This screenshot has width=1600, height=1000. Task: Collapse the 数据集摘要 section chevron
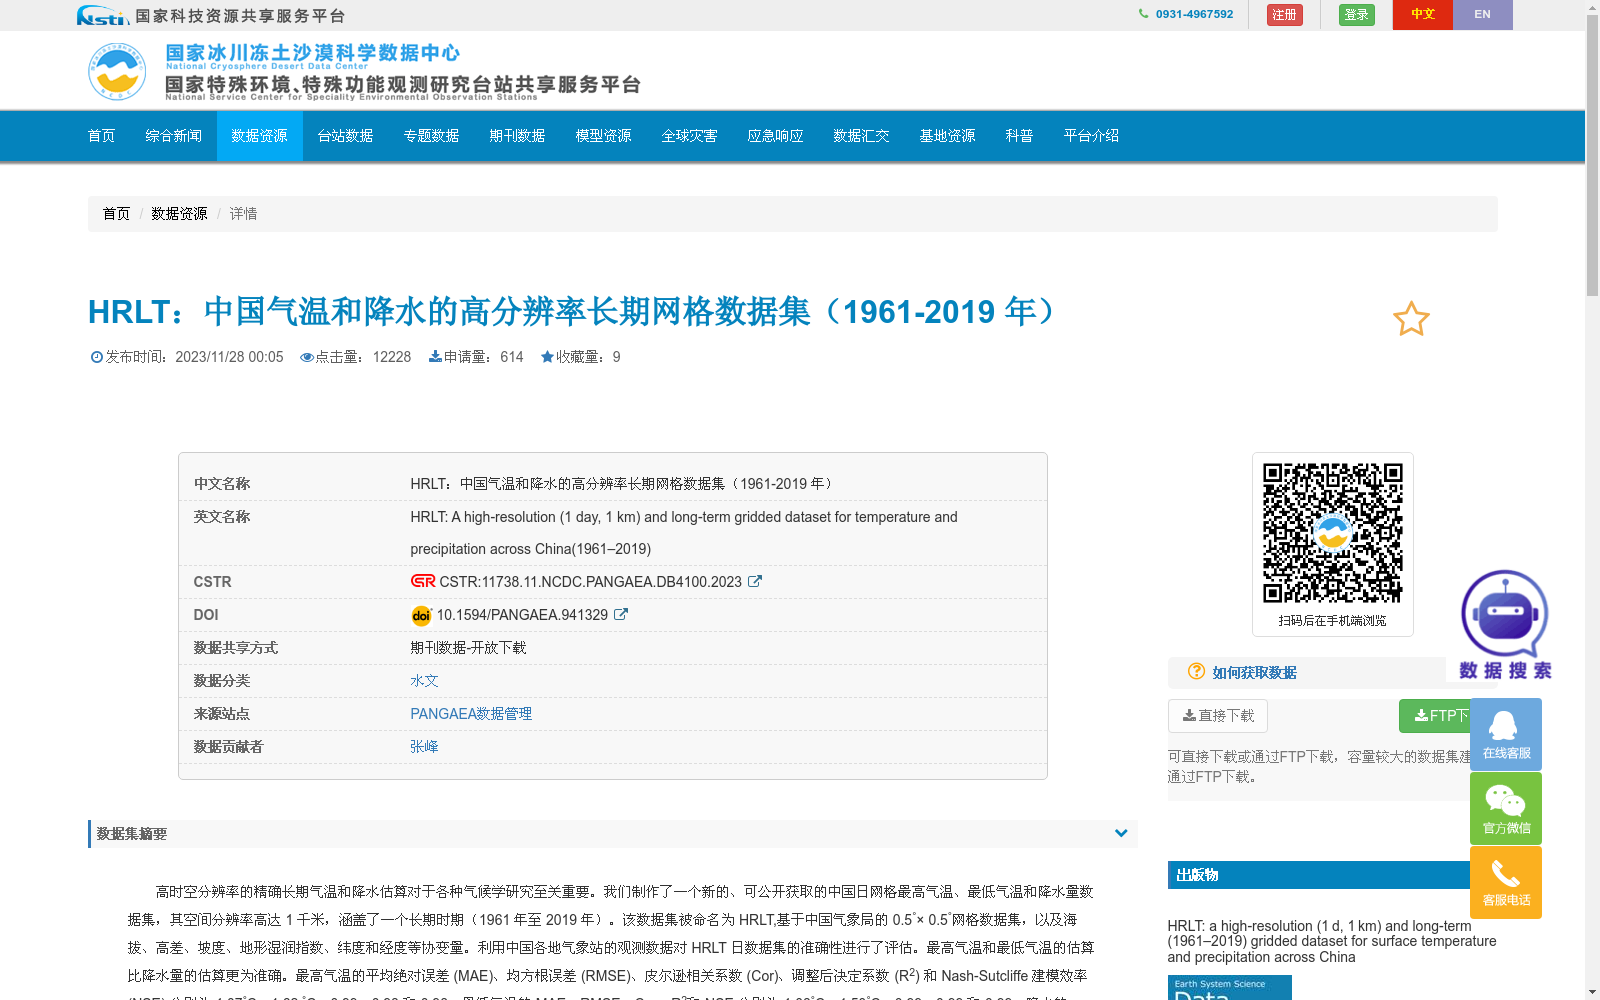pos(1121,833)
